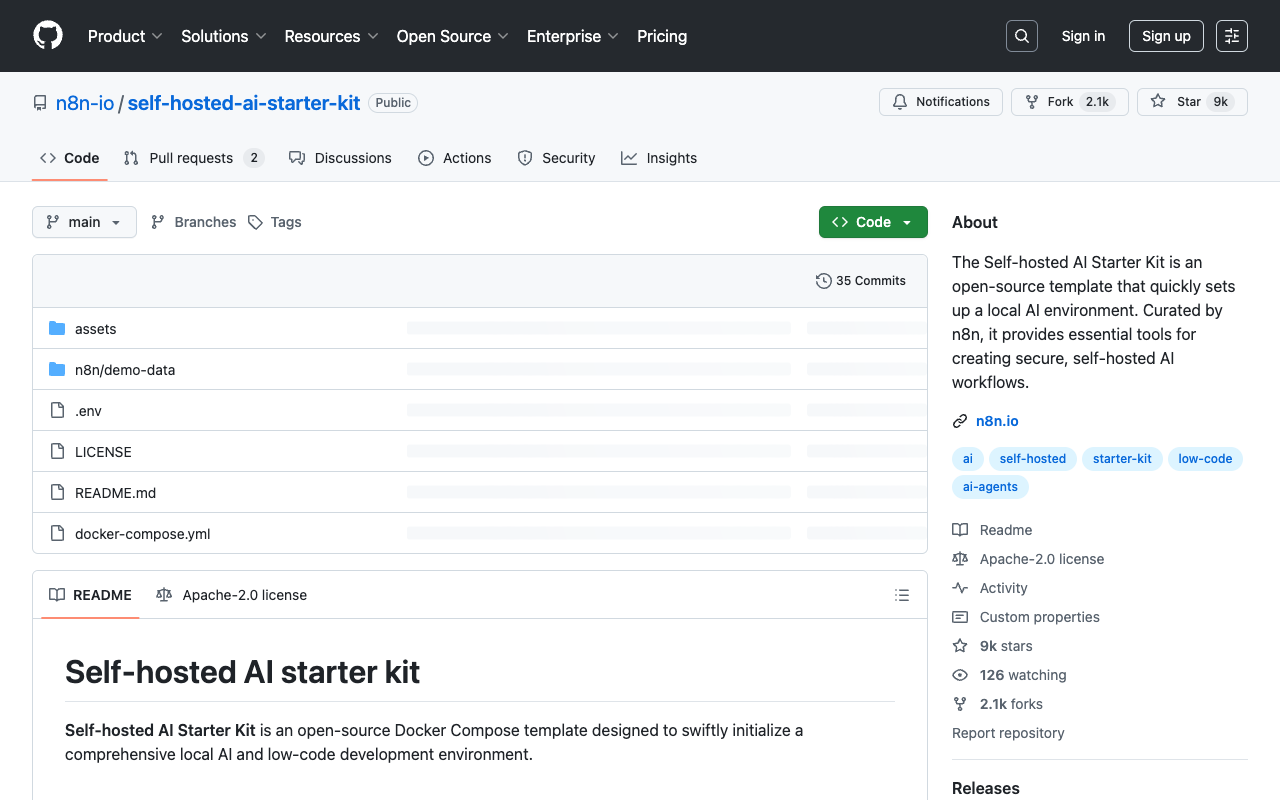The height and width of the screenshot is (800, 1280).
Task: Open the n8n-io owner link
Action: point(85,103)
